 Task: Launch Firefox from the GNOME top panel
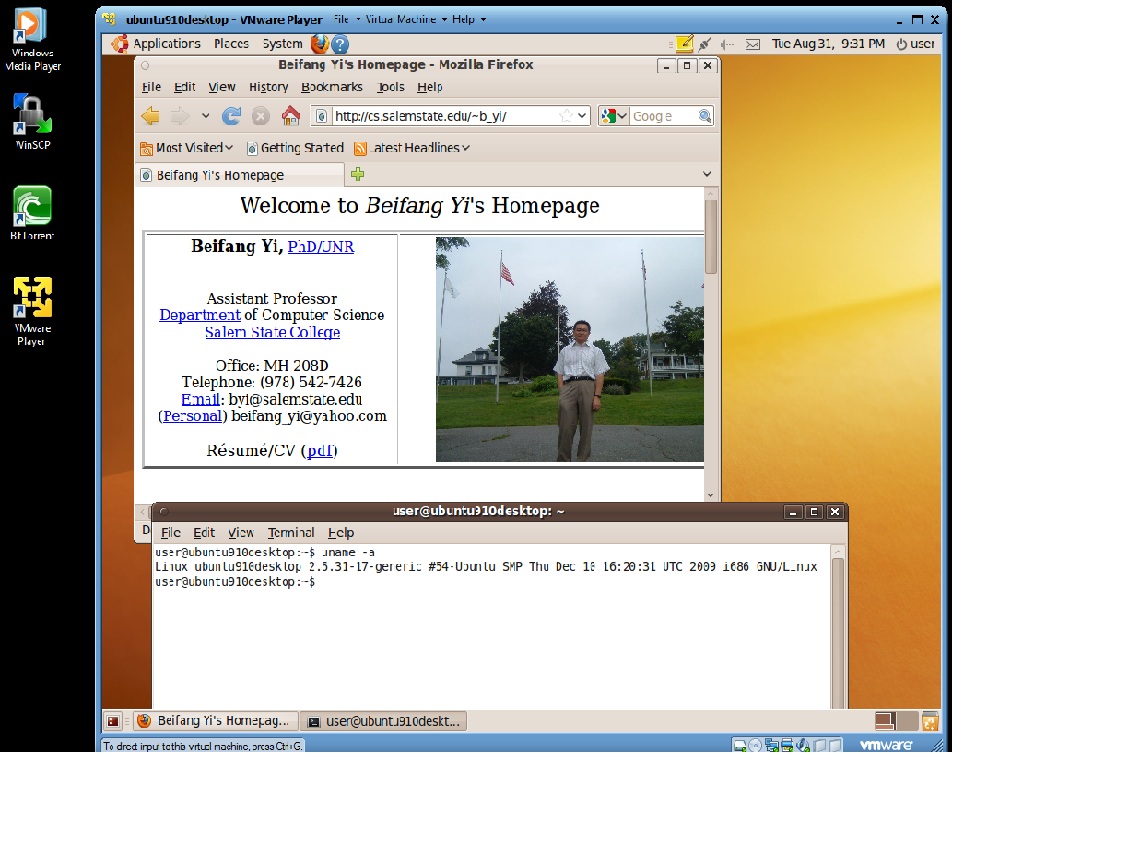tap(319, 44)
